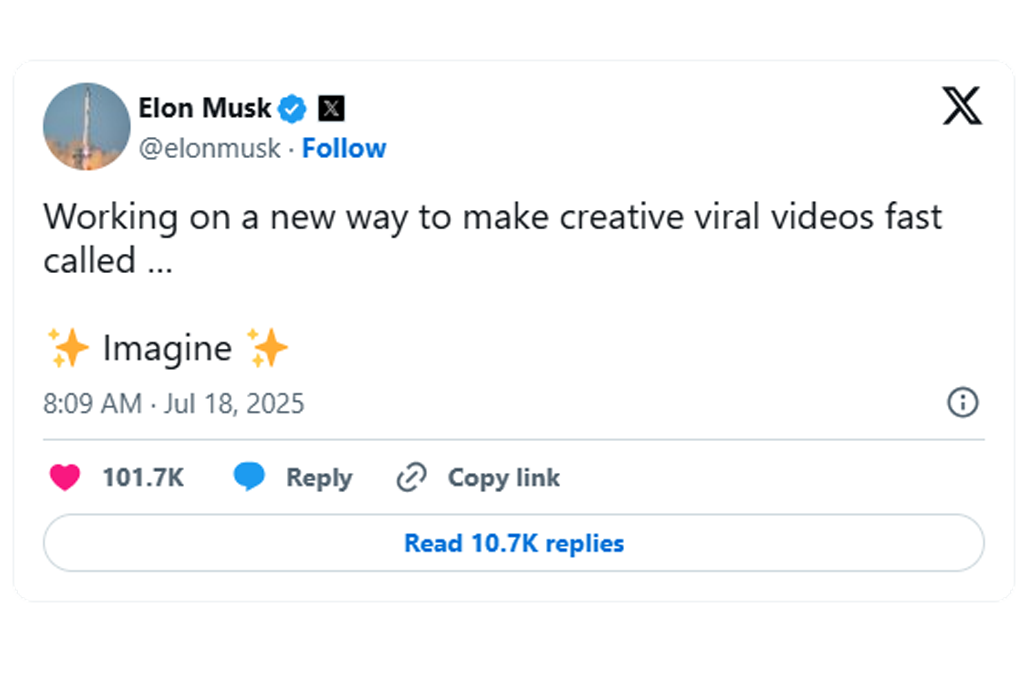Open the Elon Musk display name link
The height and width of the screenshot is (675, 1016).
click(x=204, y=107)
